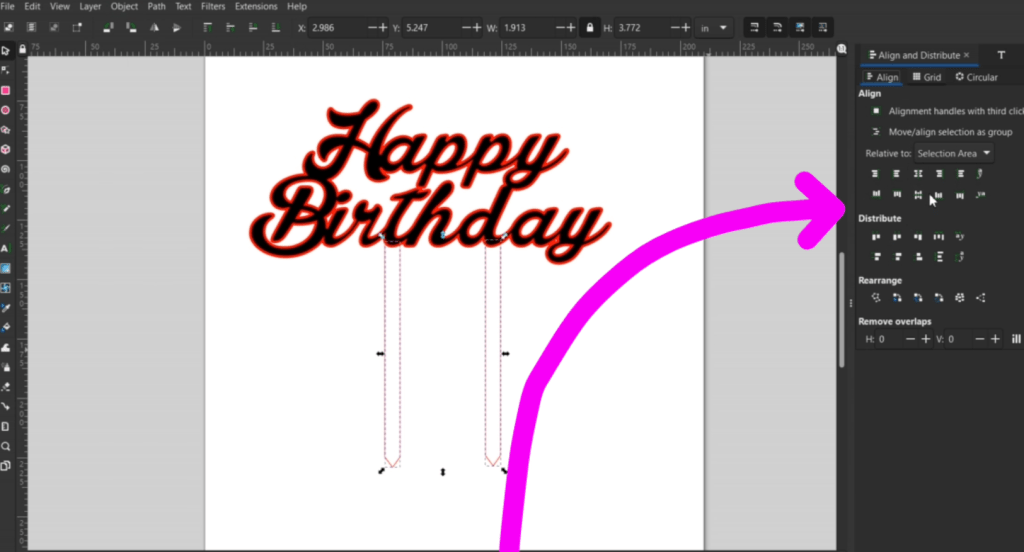Viewport: 1024px width, 552px height.
Task: Toggle width/height lock ratio button
Action: pos(591,28)
